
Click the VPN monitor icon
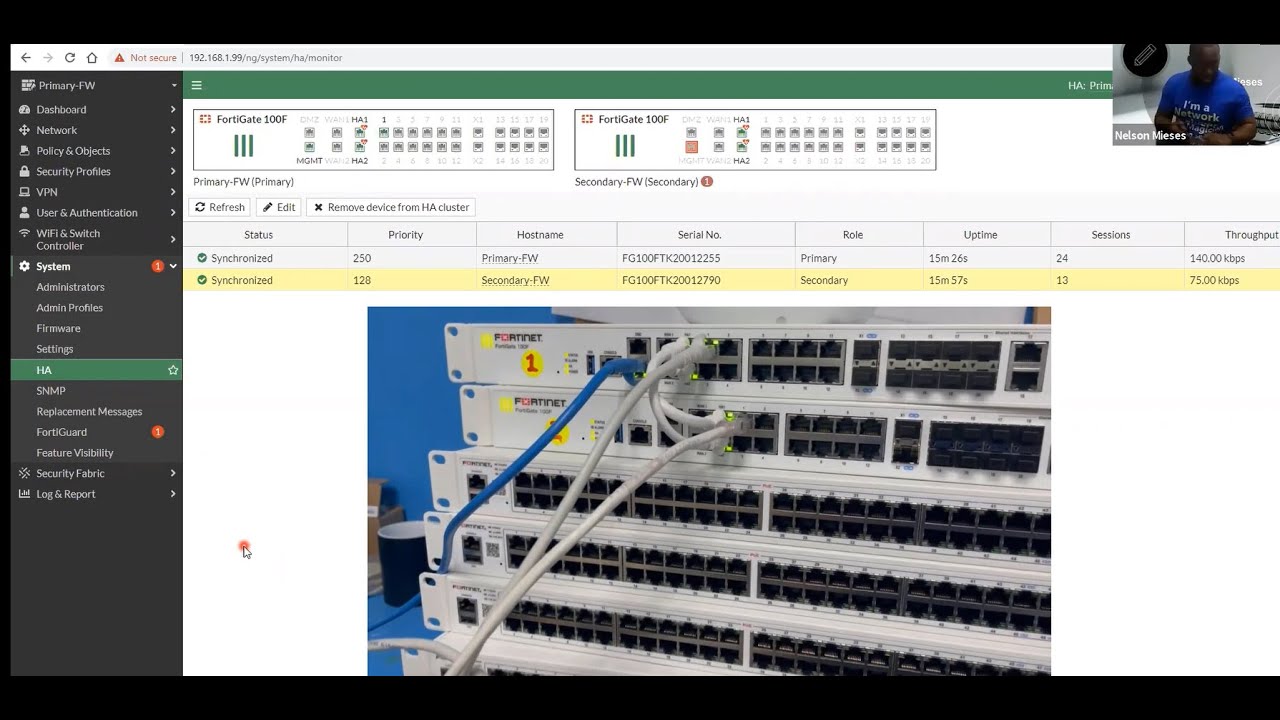click(25, 192)
